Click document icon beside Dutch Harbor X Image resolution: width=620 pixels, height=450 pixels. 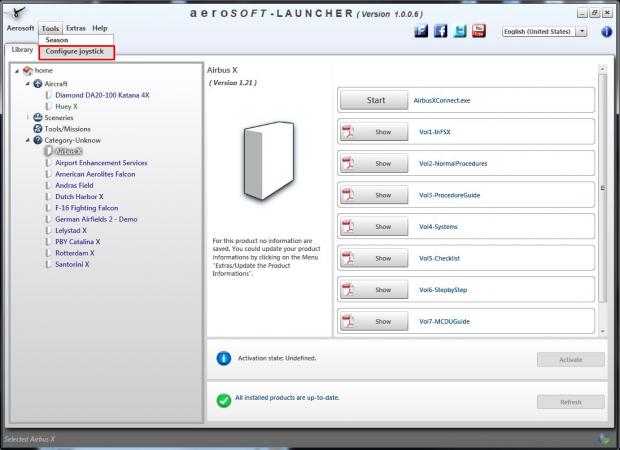point(48,197)
